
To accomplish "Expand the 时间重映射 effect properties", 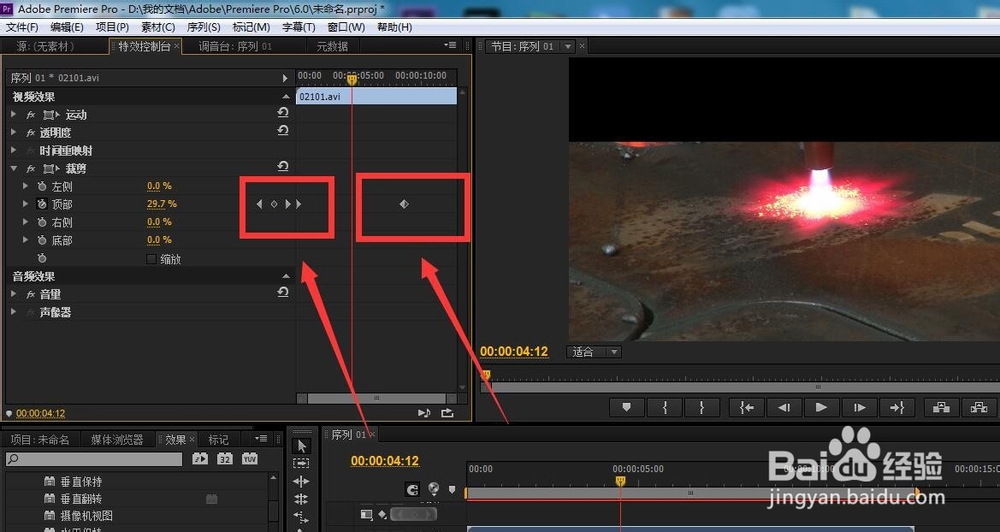I will [14, 150].
